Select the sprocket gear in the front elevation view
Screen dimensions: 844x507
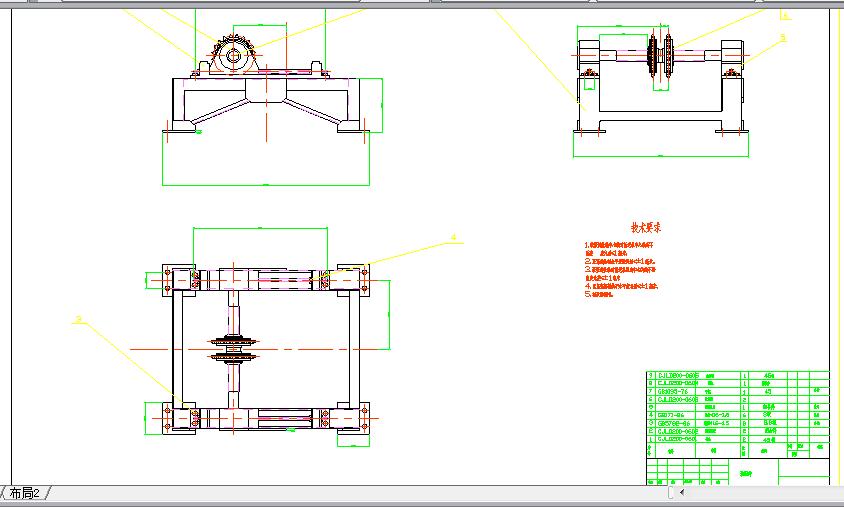pyautogui.click(x=233, y=54)
